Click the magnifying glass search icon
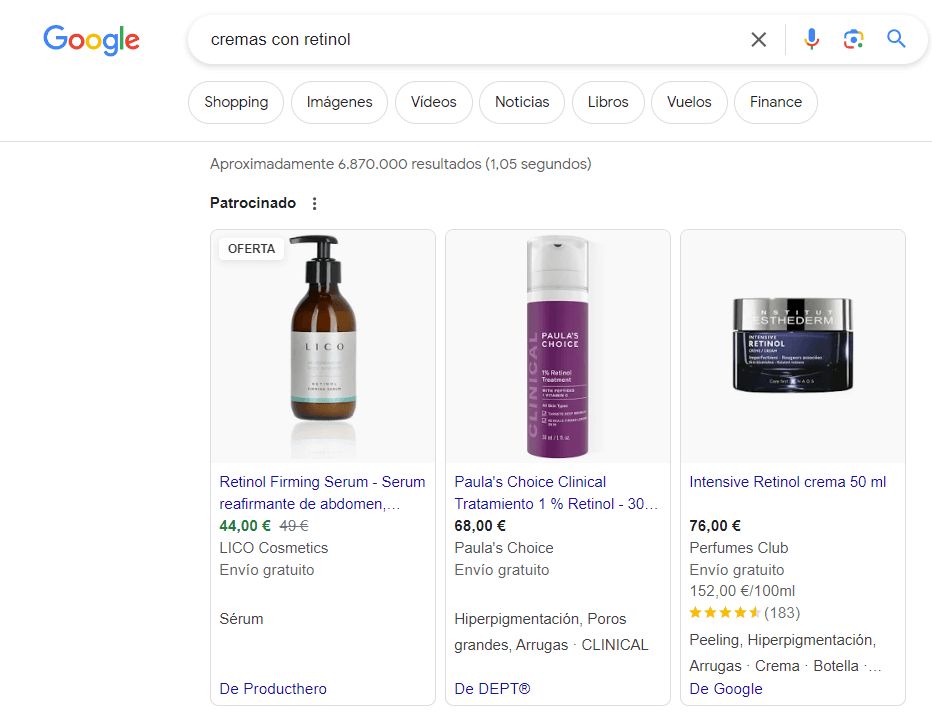 [896, 39]
